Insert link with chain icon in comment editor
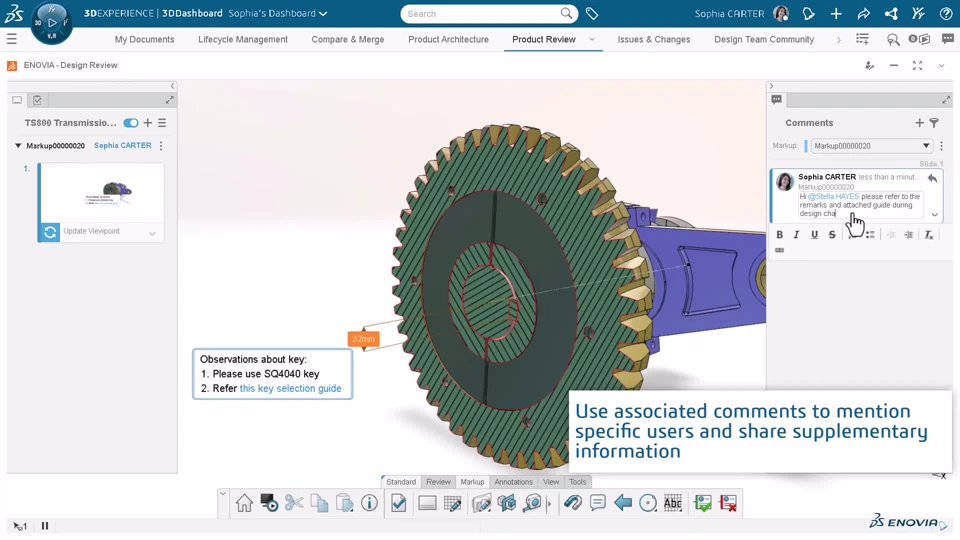960x540 pixels. [779, 250]
